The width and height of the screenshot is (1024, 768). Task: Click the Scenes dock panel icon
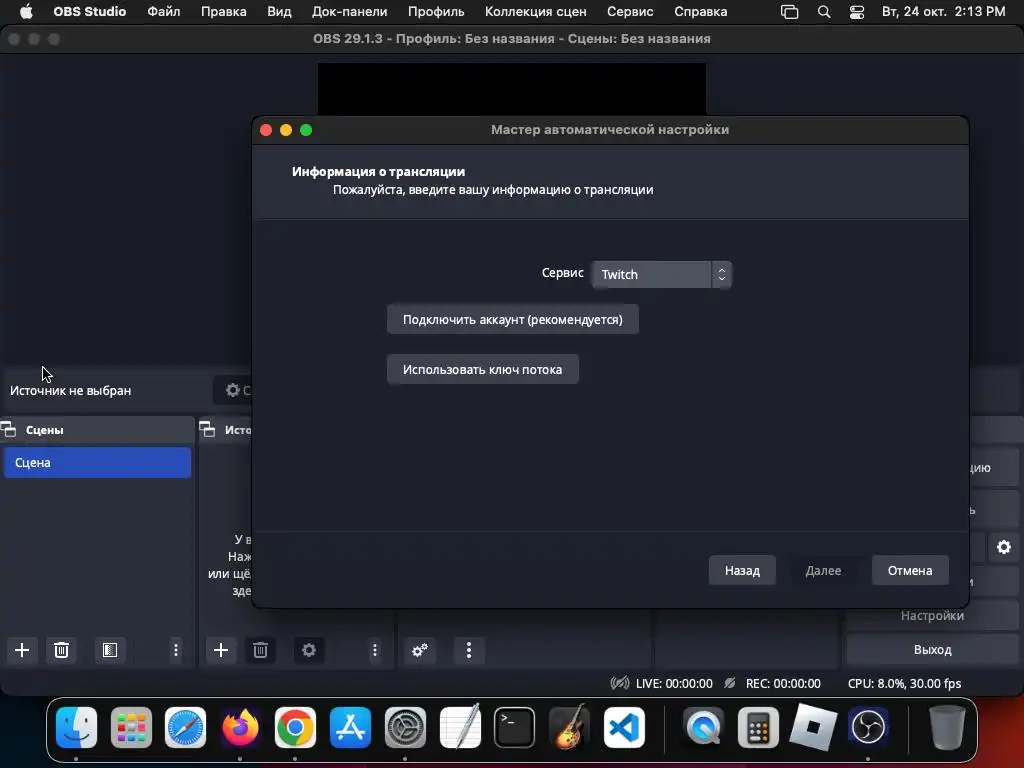click(8, 430)
